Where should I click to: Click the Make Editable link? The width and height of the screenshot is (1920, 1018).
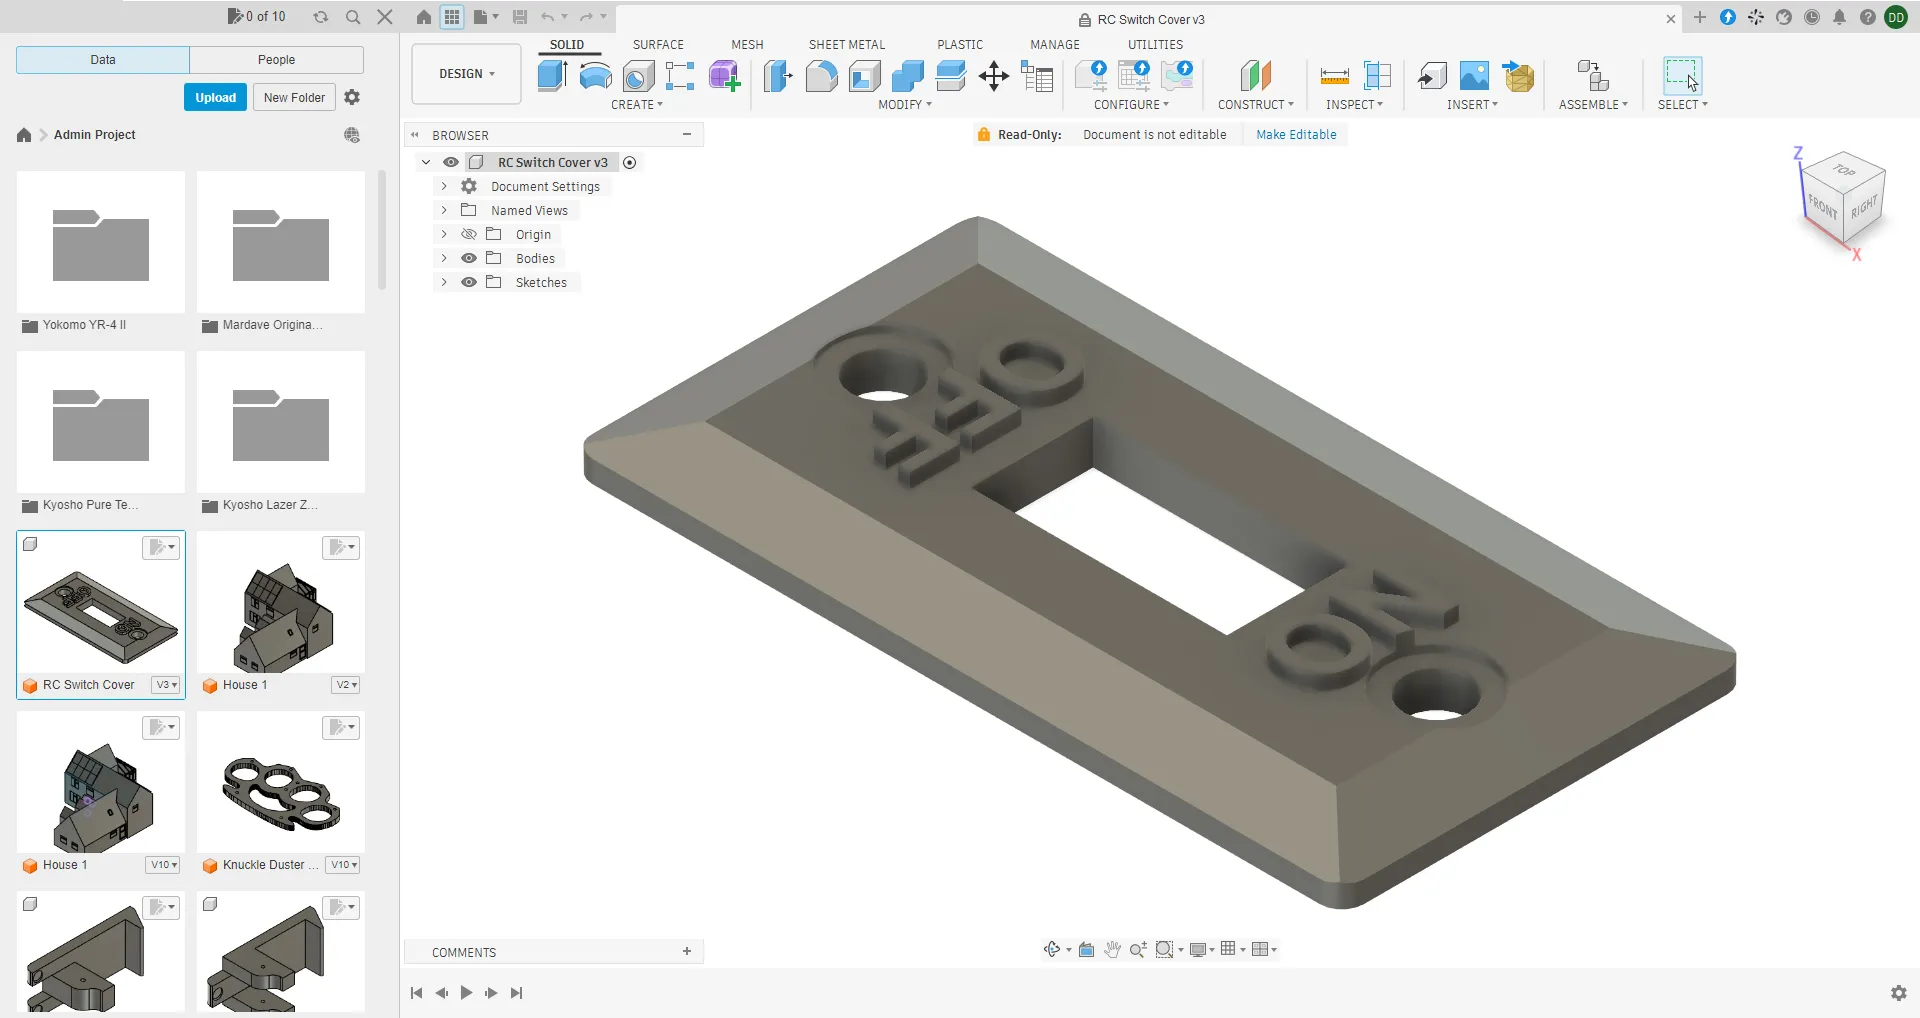tap(1296, 135)
